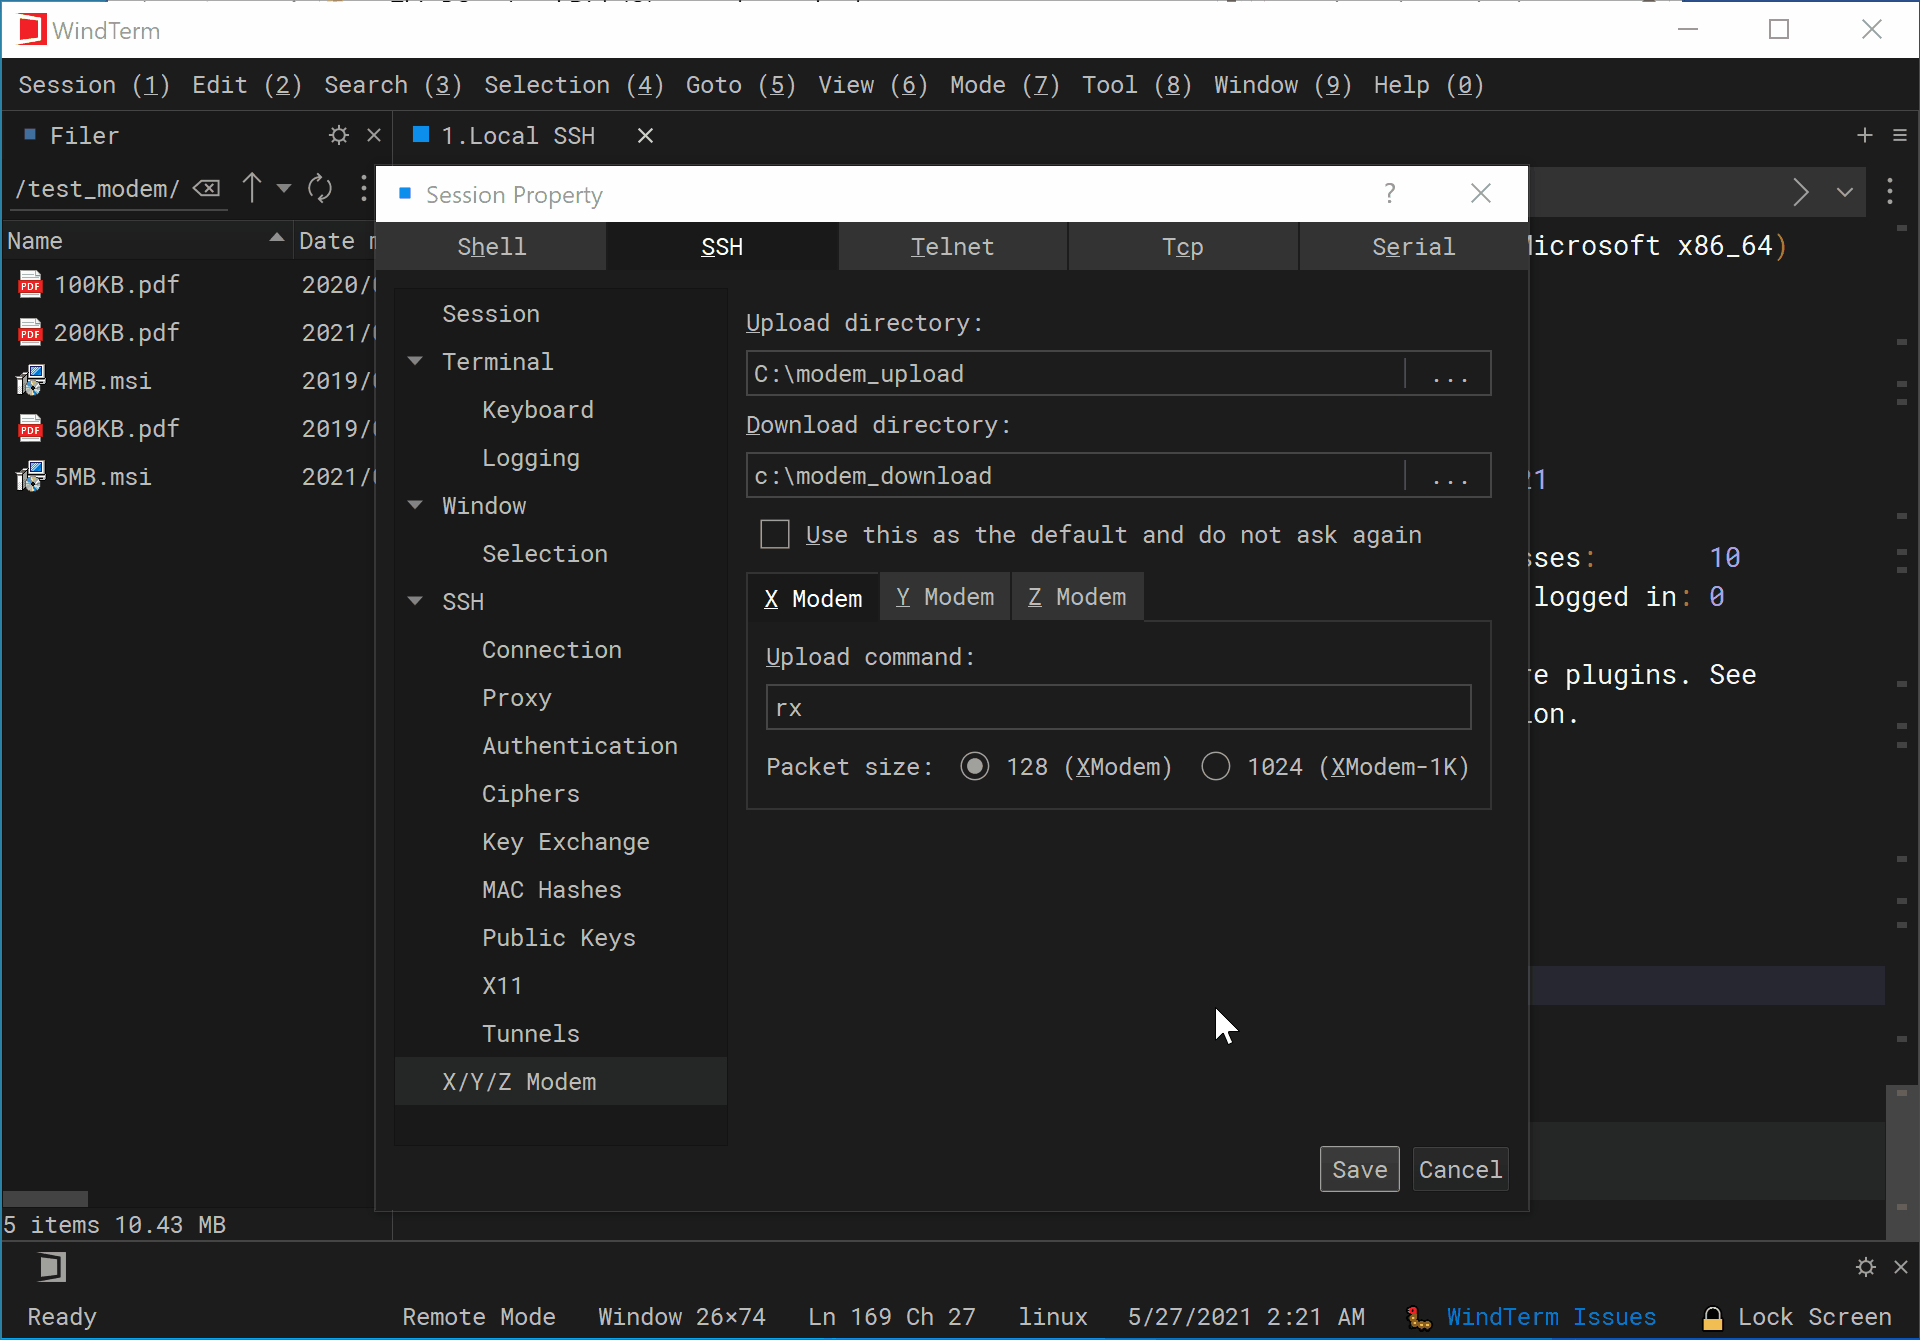Open the Authentication settings item
Viewport: 1920px width, 1340px height.
coord(580,745)
